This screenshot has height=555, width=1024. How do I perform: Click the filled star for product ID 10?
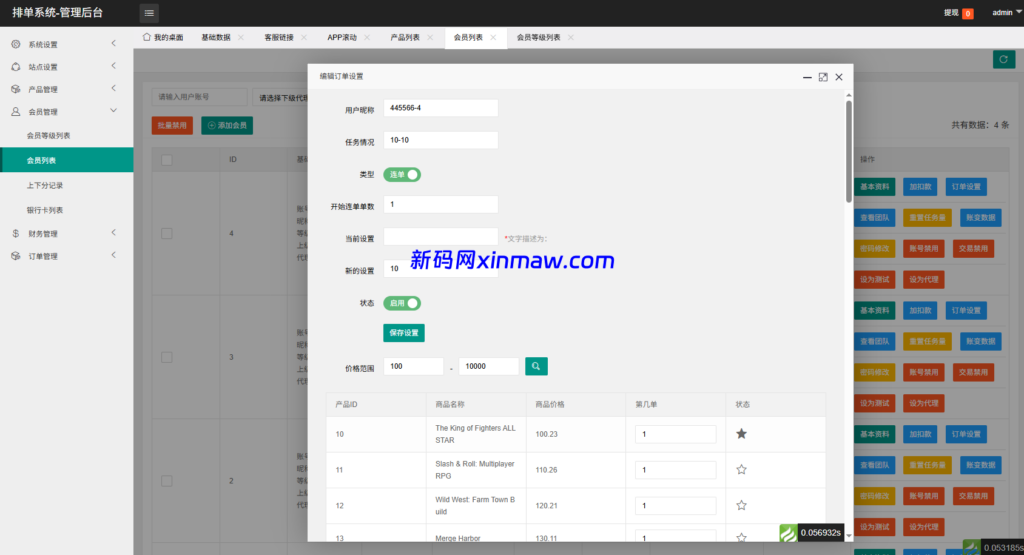coord(741,434)
